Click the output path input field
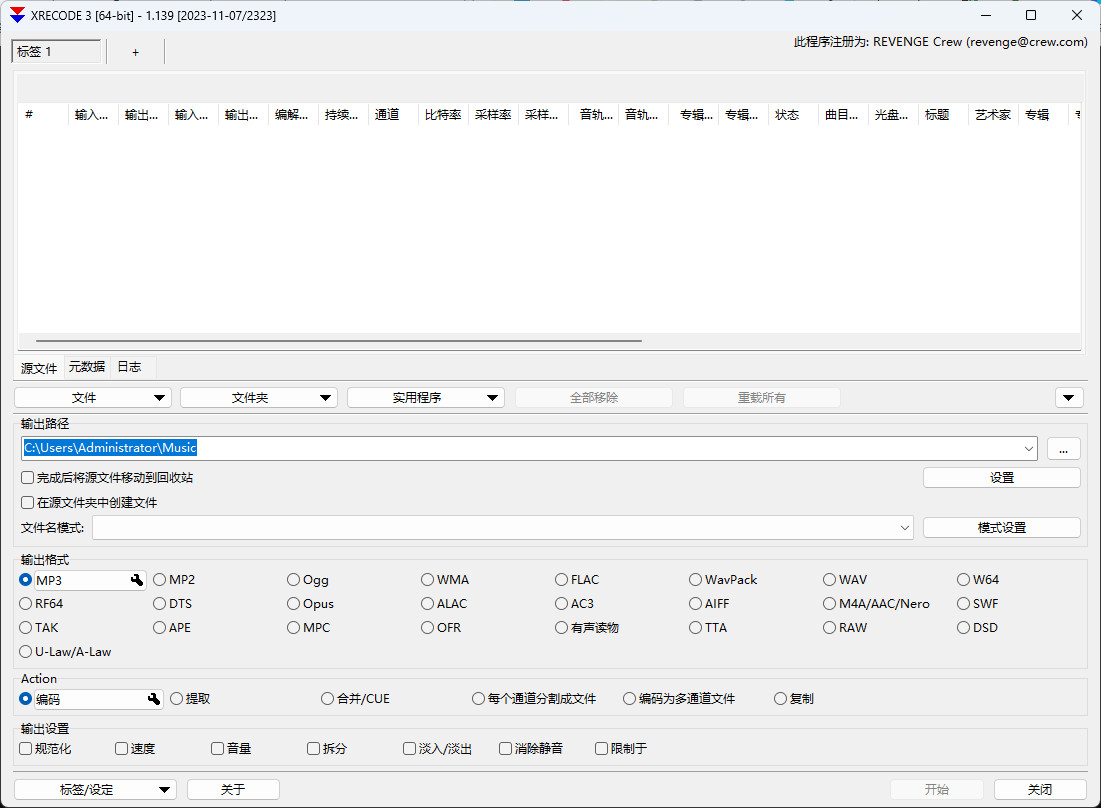Screen dimensions: 1101x808 pyautogui.click(x=529, y=449)
